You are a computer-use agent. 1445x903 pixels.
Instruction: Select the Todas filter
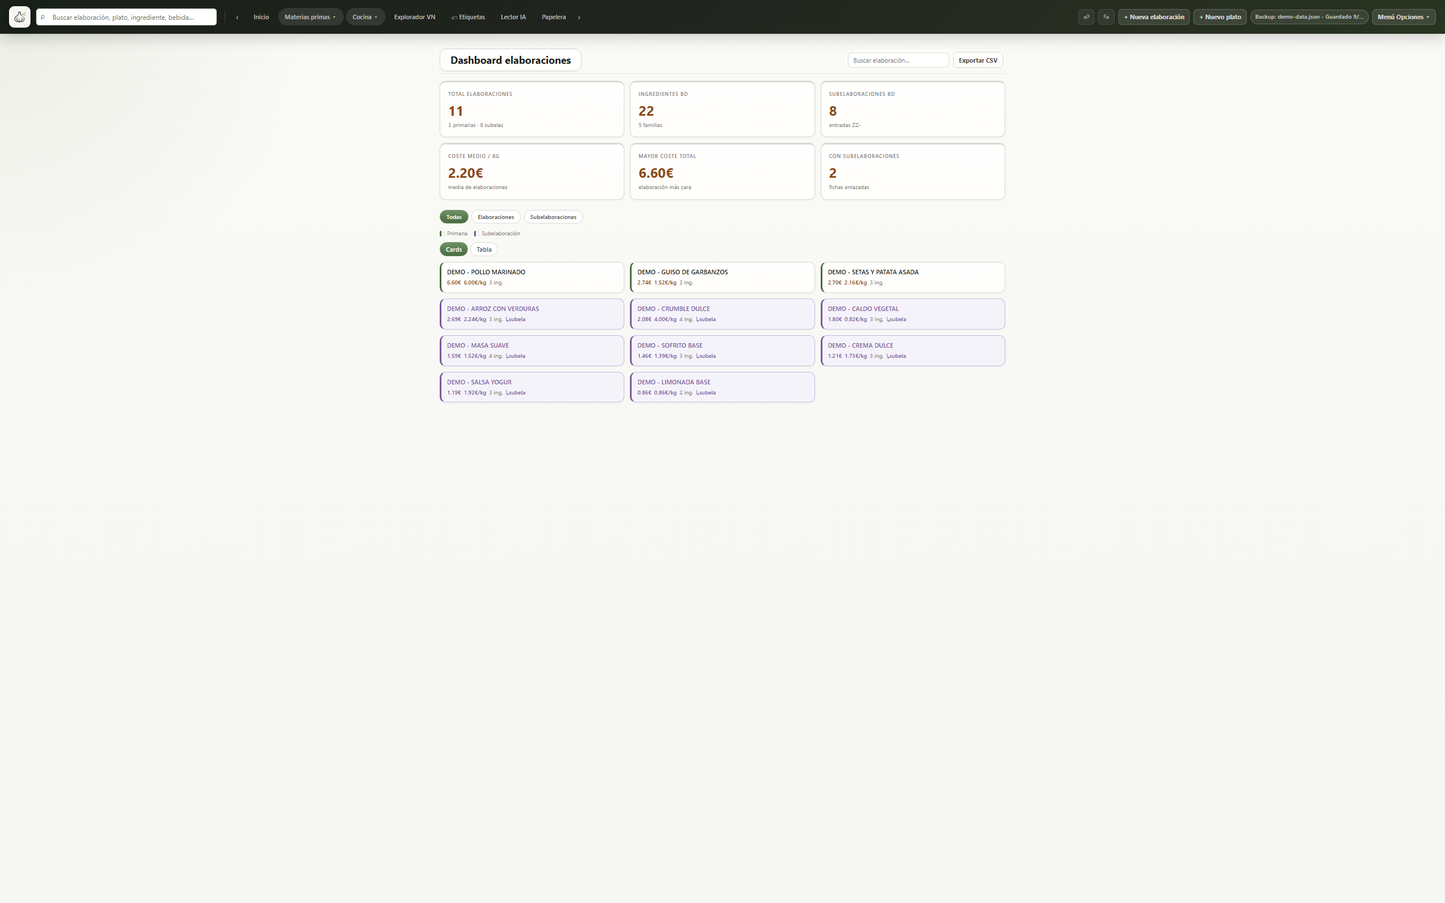pyautogui.click(x=454, y=217)
